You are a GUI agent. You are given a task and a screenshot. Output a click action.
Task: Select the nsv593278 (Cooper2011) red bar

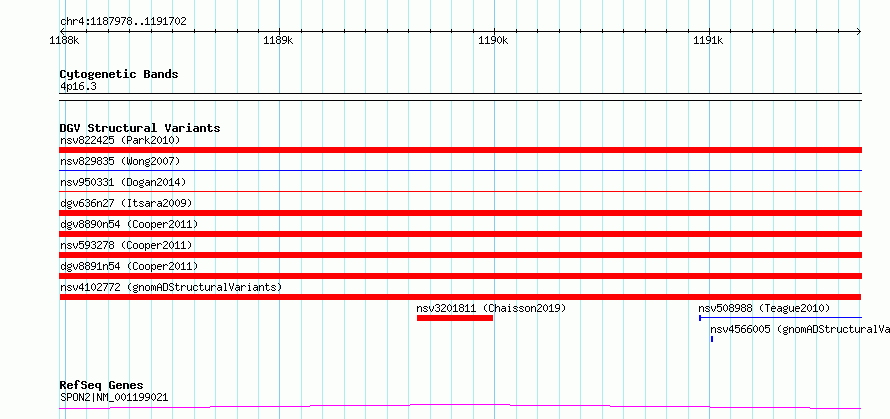[460, 255]
